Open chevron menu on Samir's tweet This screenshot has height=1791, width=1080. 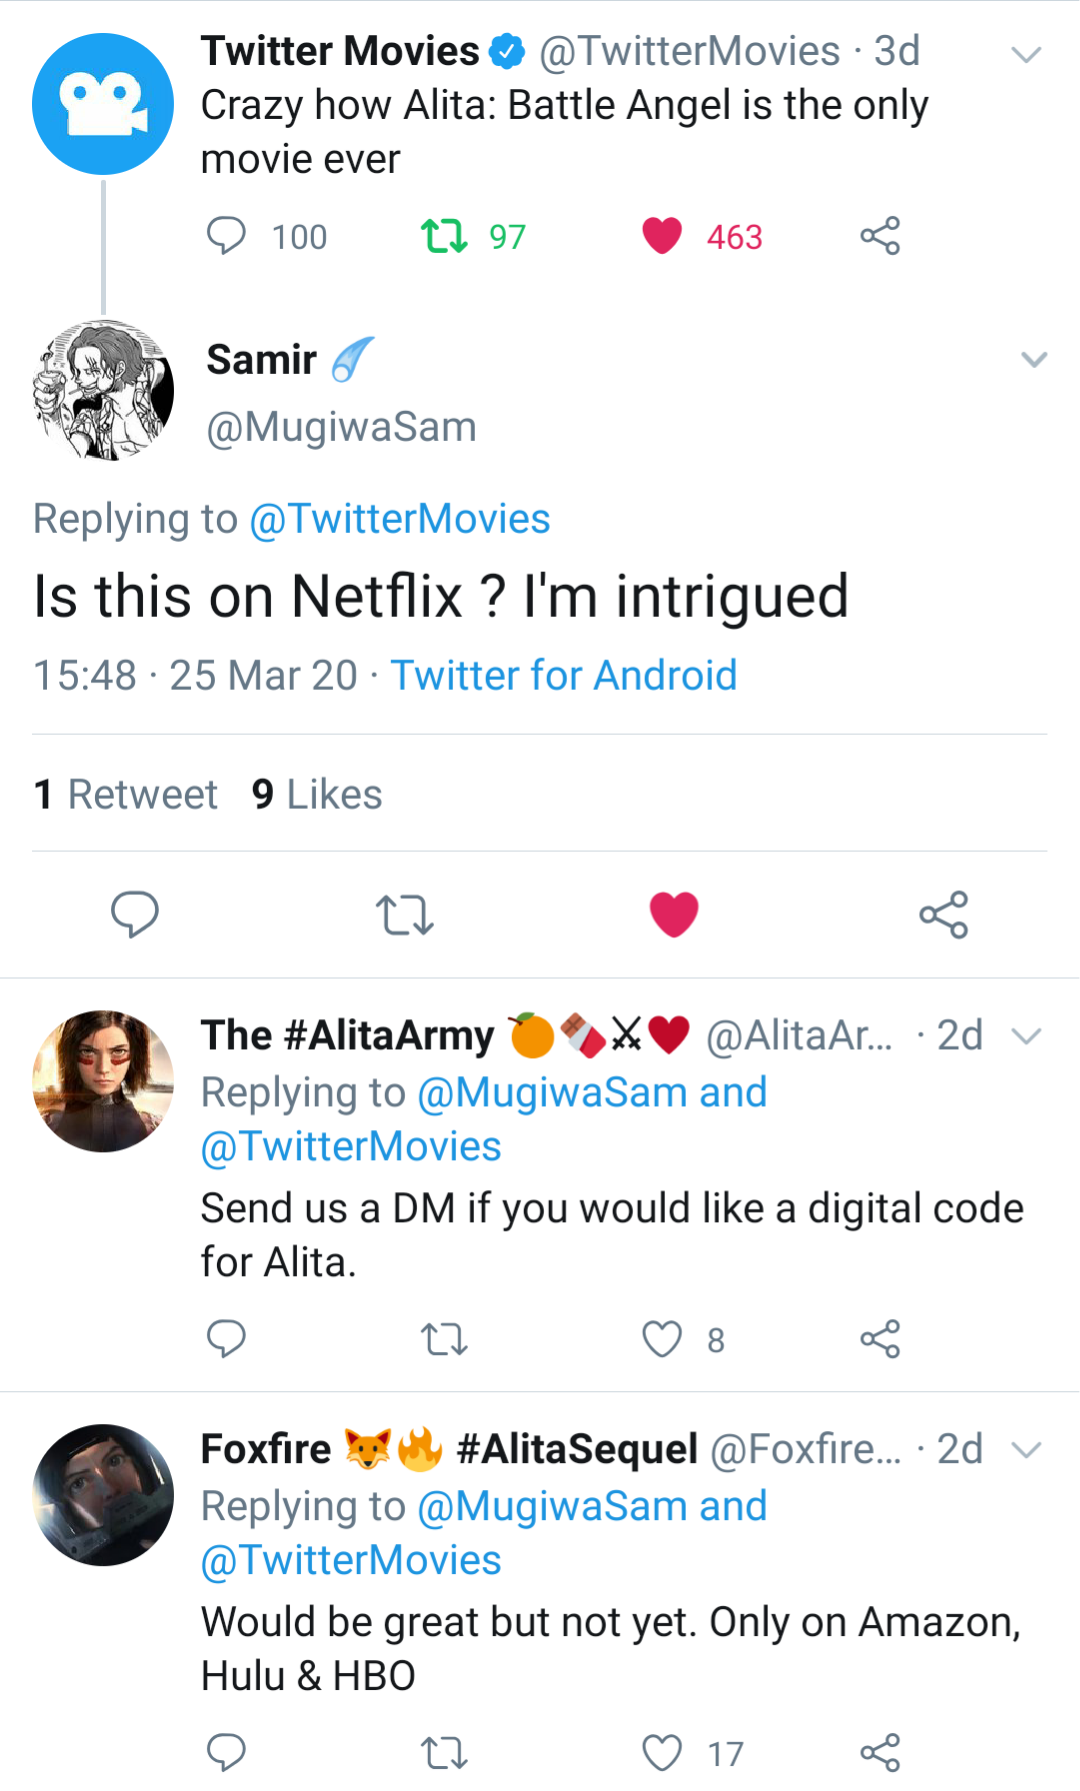click(1034, 359)
